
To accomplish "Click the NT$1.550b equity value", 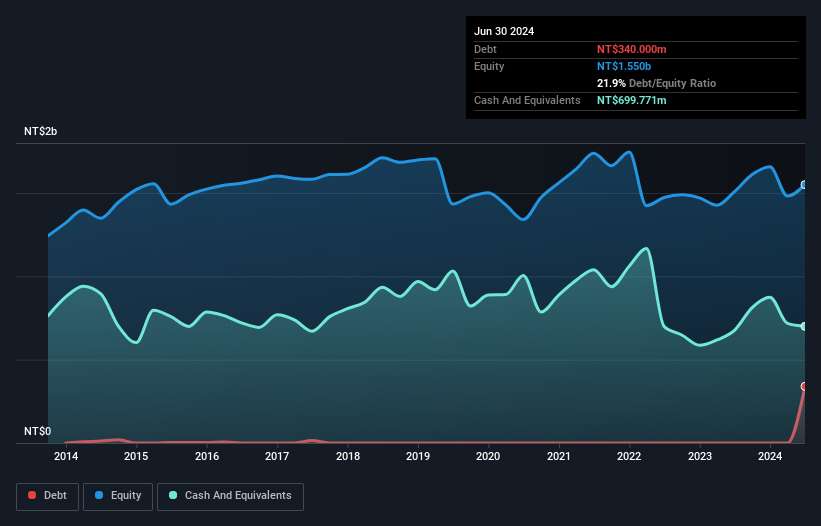I will (x=624, y=66).
